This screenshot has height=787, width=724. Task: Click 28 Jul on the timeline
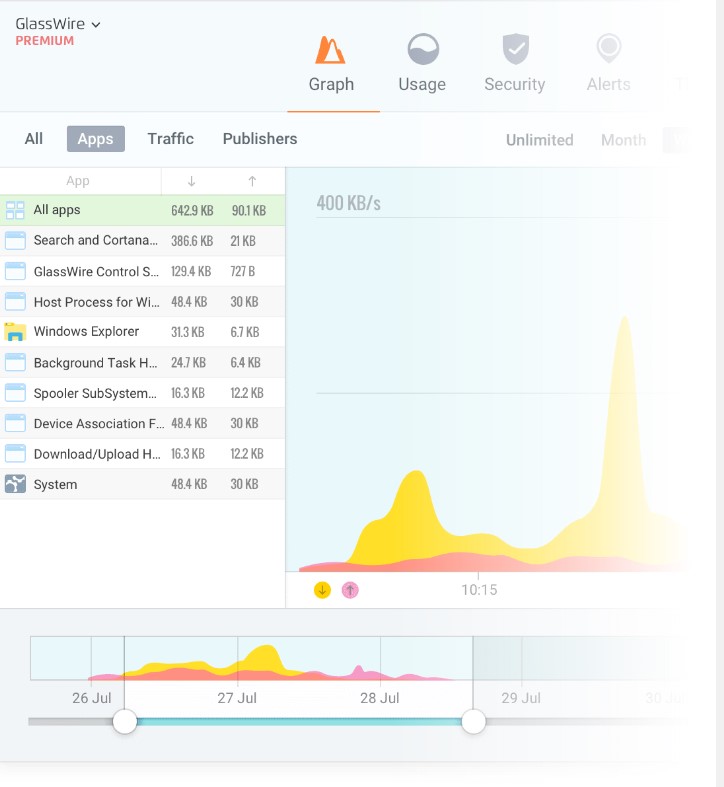pos(380,698)
